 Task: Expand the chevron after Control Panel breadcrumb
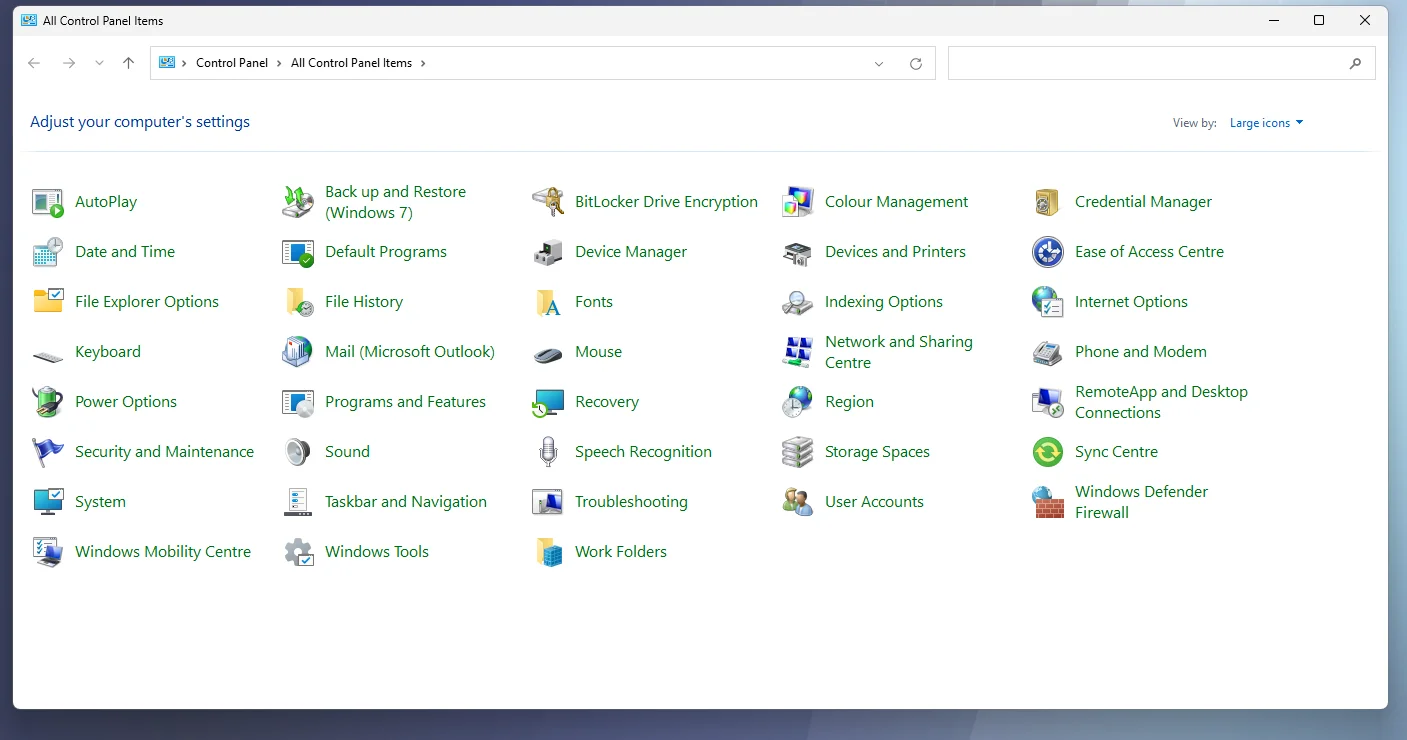click(x=279, y=63)
